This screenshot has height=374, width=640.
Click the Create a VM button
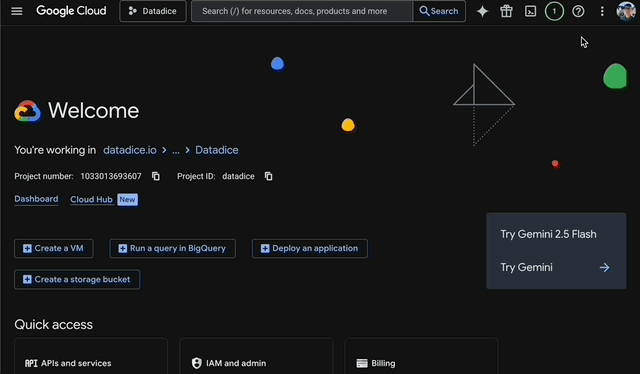point(54,248)
